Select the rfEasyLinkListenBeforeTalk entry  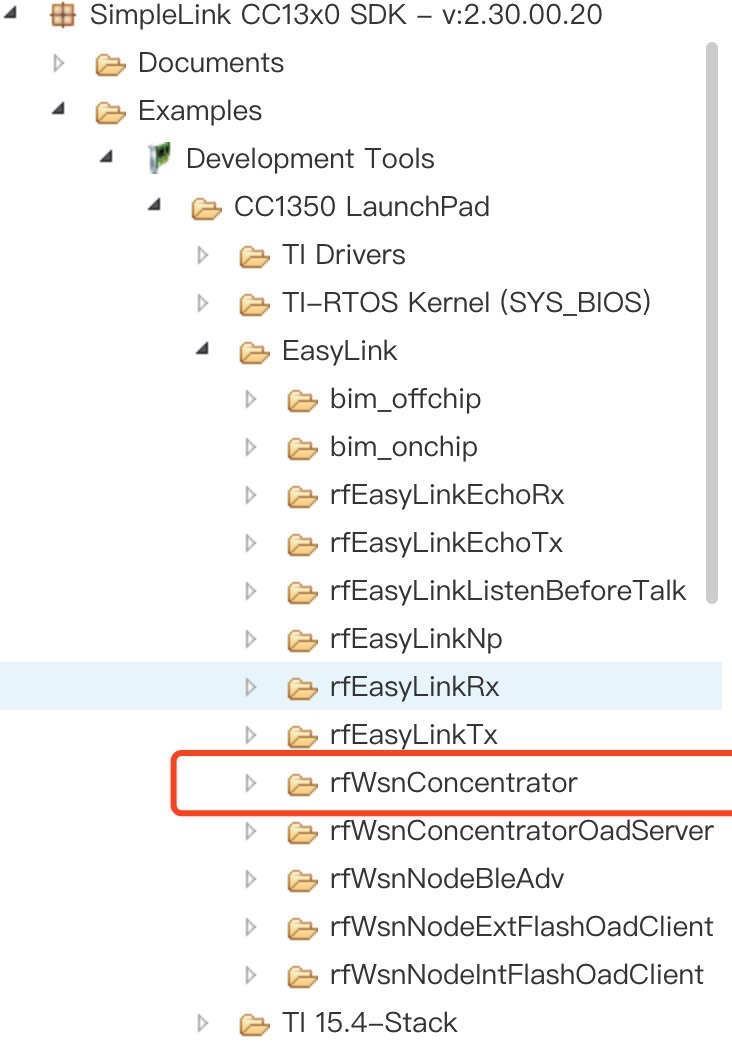pyautogui.click(x=507, y=591)
